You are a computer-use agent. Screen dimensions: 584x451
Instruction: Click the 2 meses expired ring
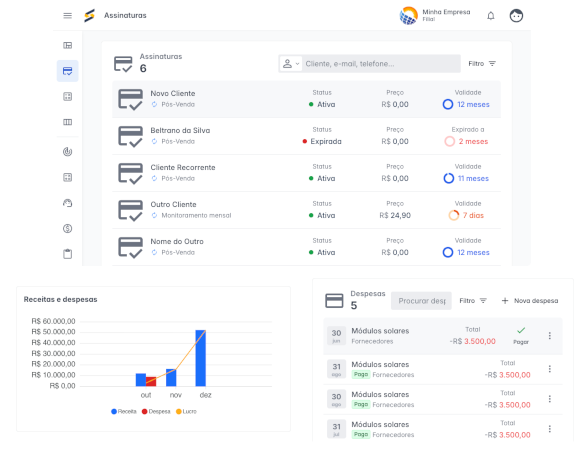pos(450,142)
